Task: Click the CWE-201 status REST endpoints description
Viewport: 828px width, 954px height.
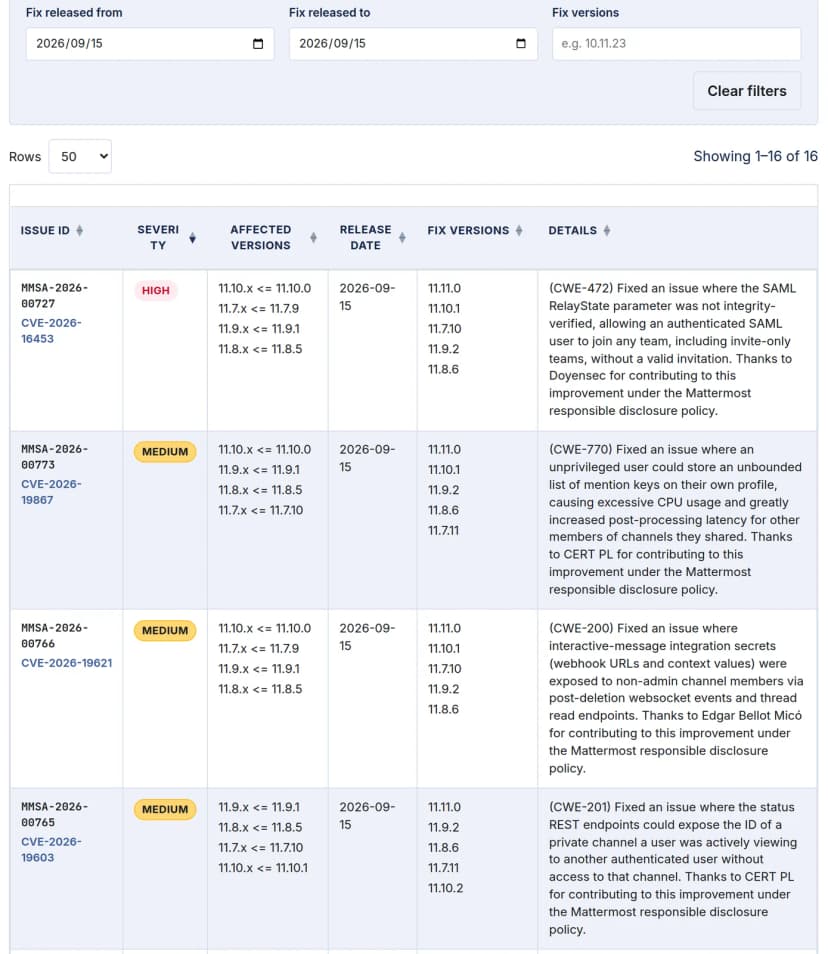Action: click(672, 868)
